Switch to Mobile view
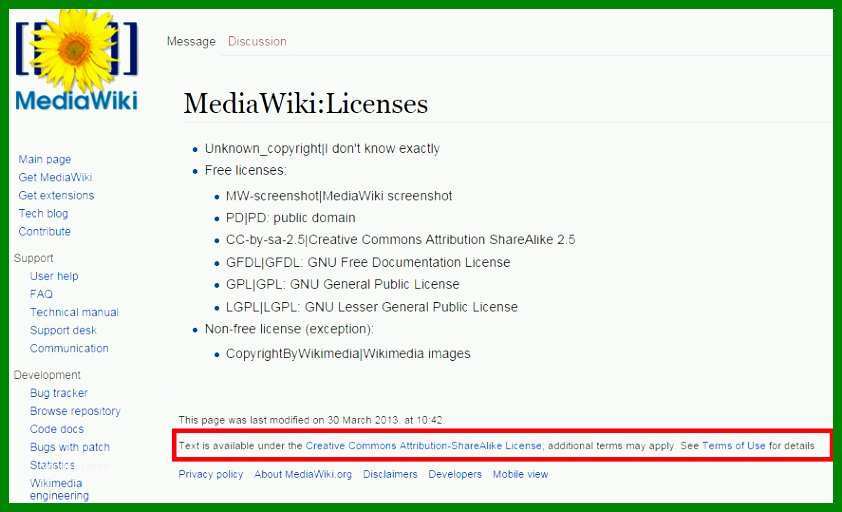Screen dimensions: 842x512 pyautogui.click(x=520, y=474)
